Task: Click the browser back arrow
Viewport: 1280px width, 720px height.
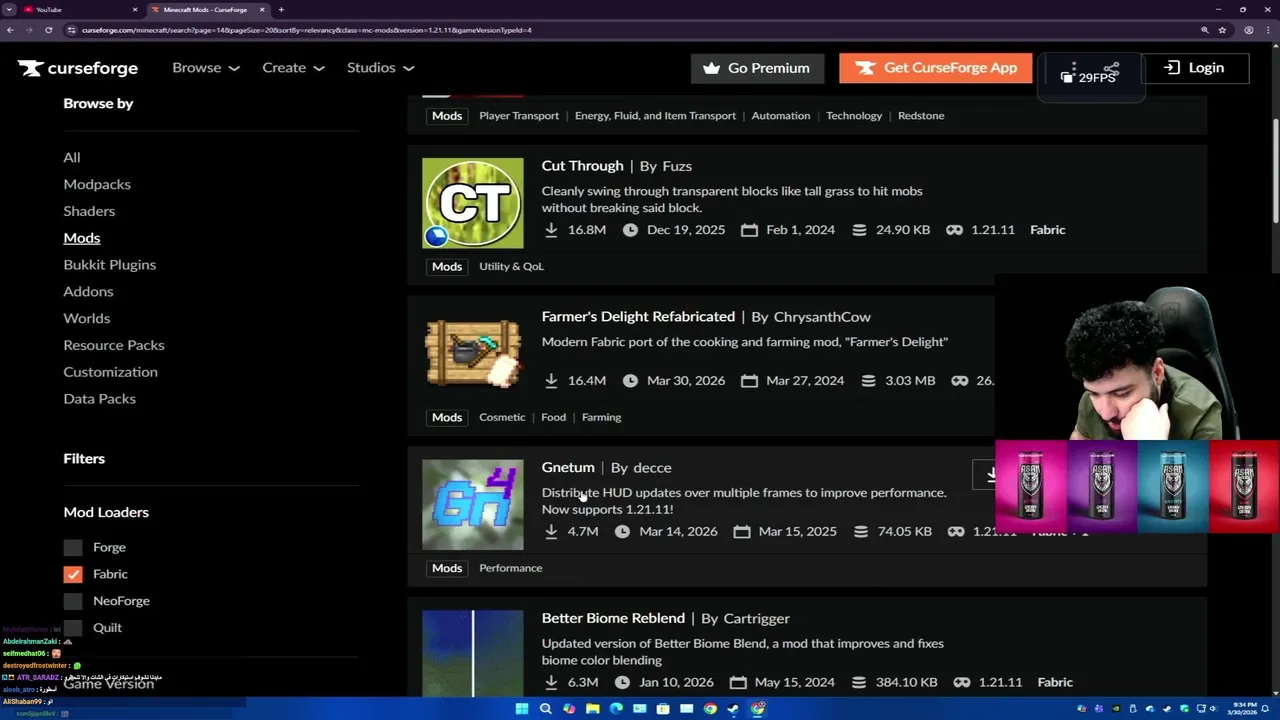Action: pos(10,30)
